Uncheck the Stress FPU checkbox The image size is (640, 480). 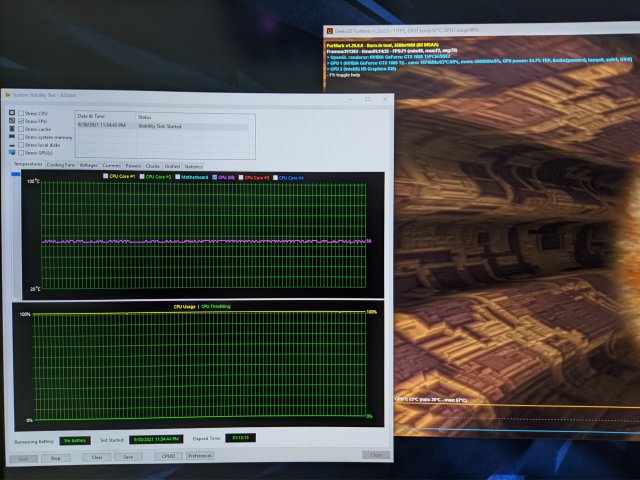click(x=20, y=121)
